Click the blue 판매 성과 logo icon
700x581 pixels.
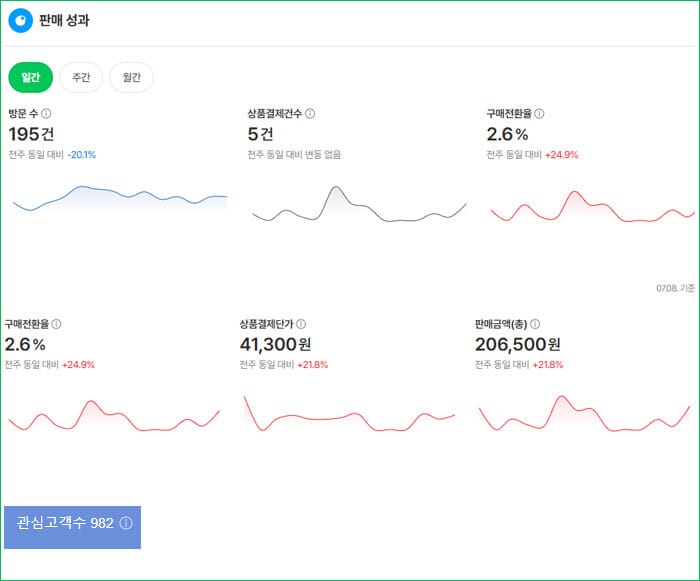(21, 21)
